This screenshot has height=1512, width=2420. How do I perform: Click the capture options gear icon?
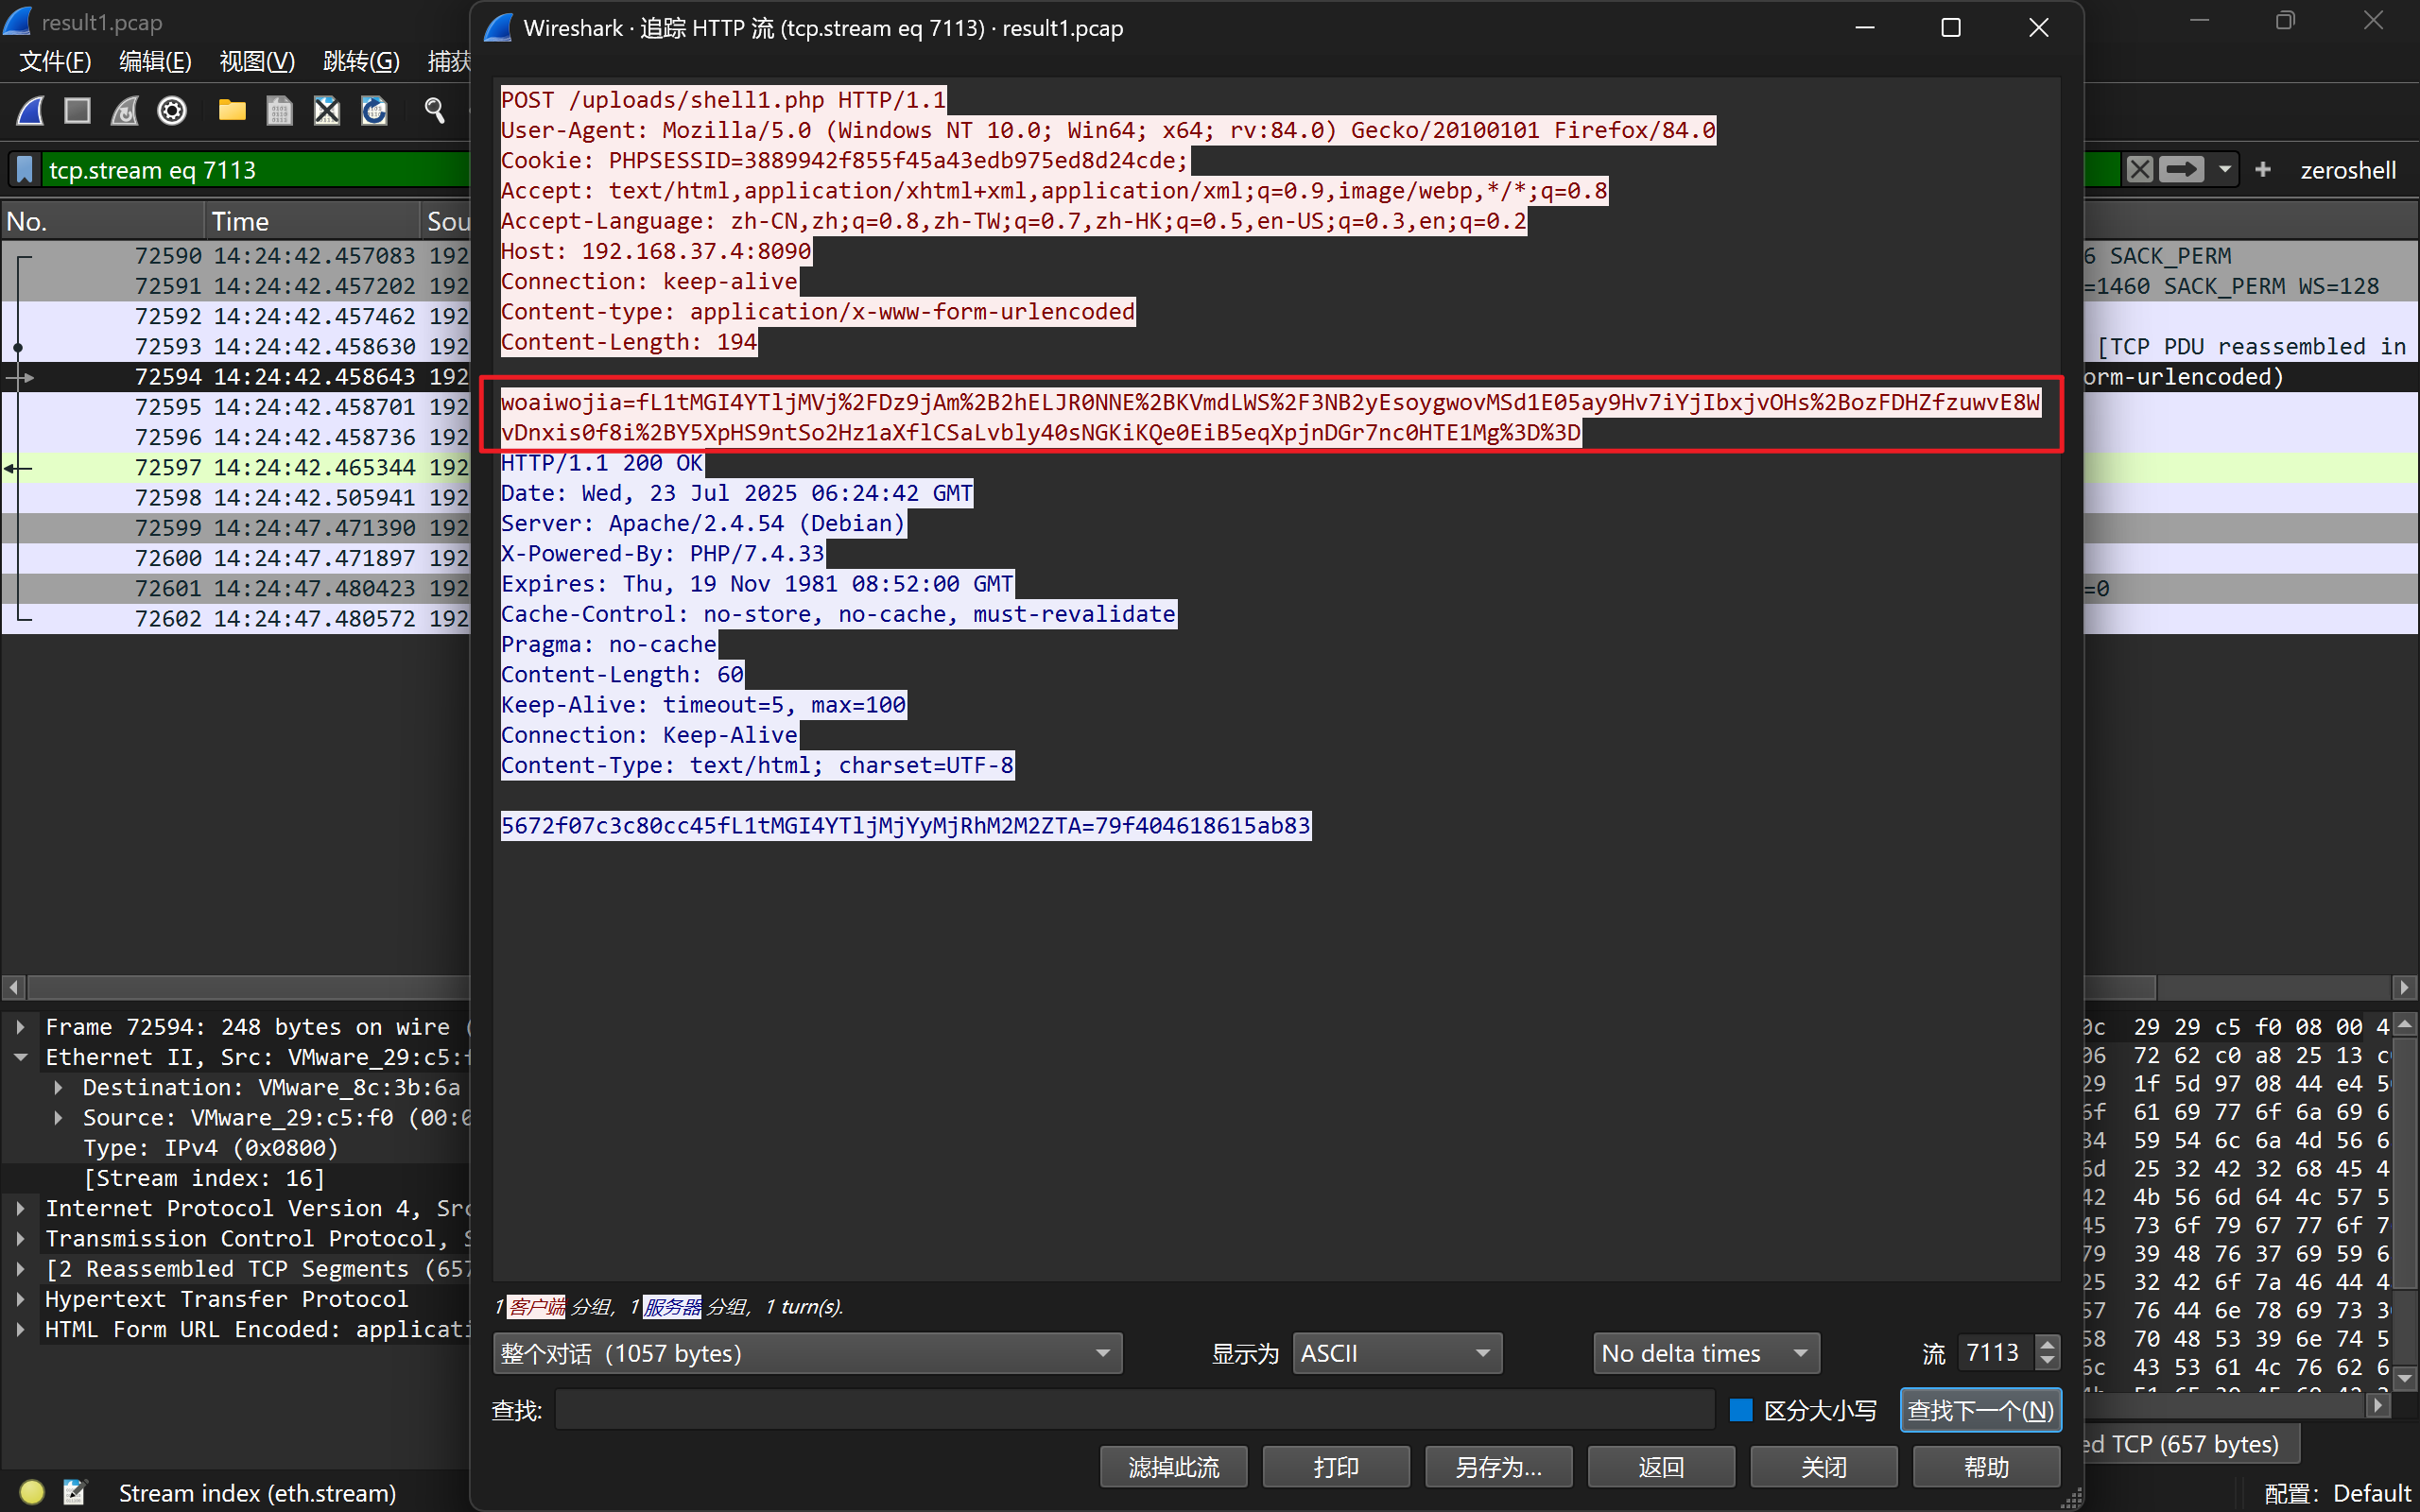click(x=172, y=111)
